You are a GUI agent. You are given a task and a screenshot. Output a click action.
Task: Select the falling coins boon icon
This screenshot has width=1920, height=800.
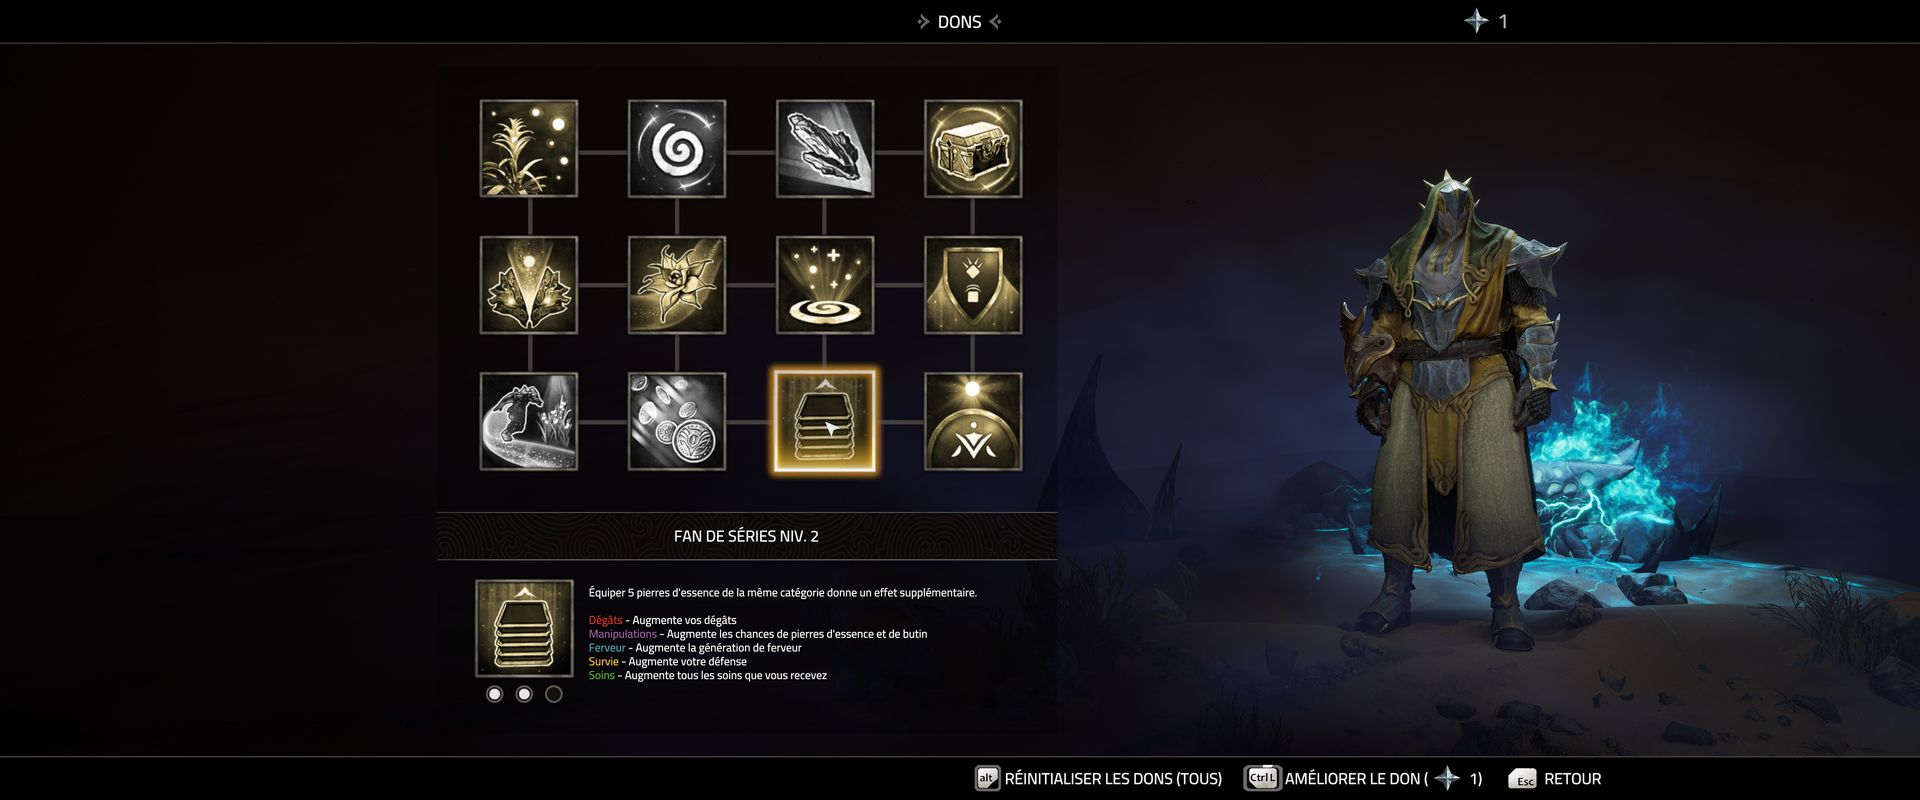(x=677, y=421)
